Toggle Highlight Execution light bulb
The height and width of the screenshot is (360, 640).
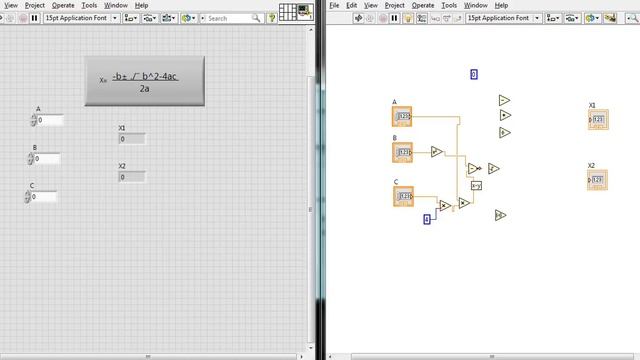click(408, 18)
